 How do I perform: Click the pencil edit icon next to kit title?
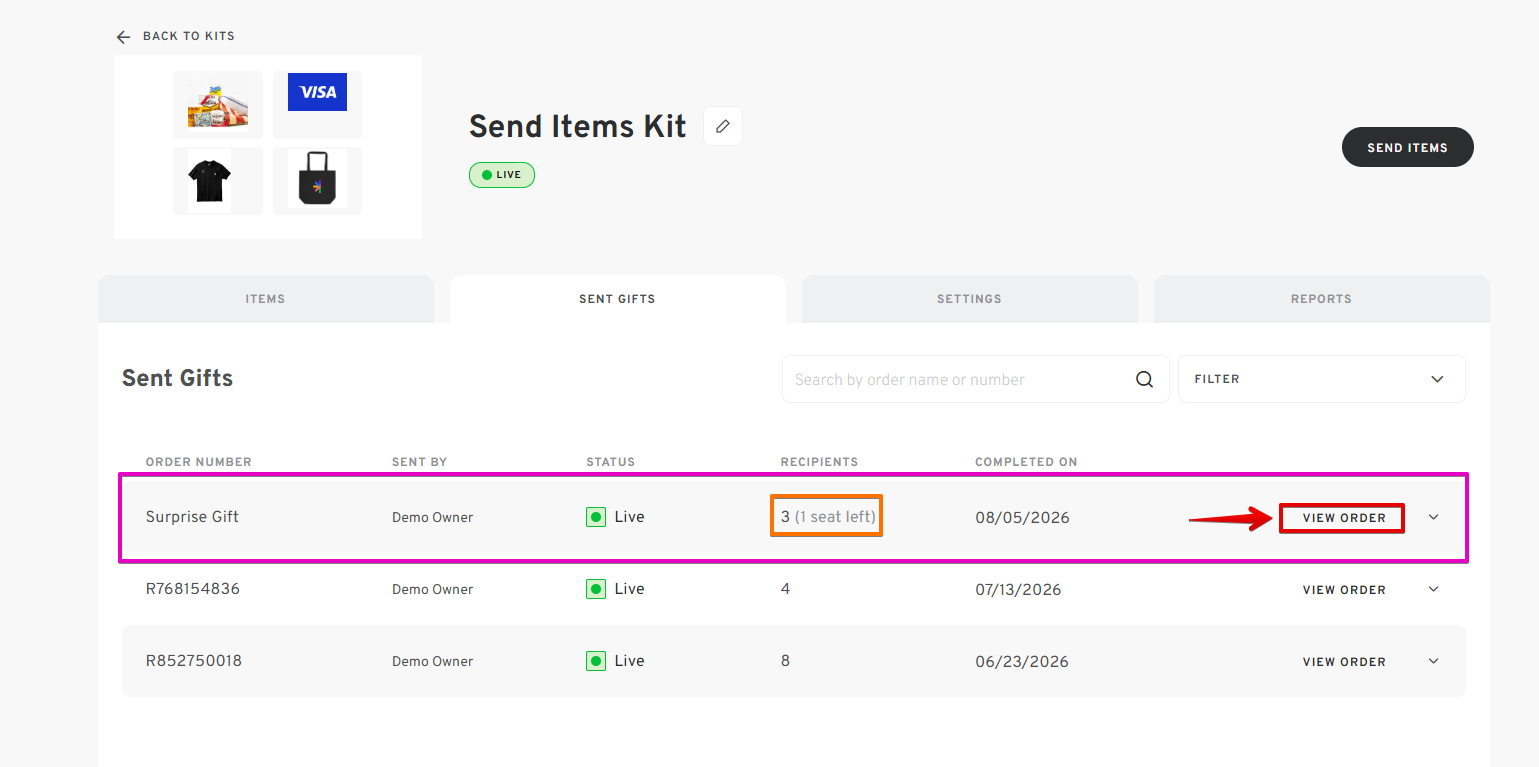point(723,126)
